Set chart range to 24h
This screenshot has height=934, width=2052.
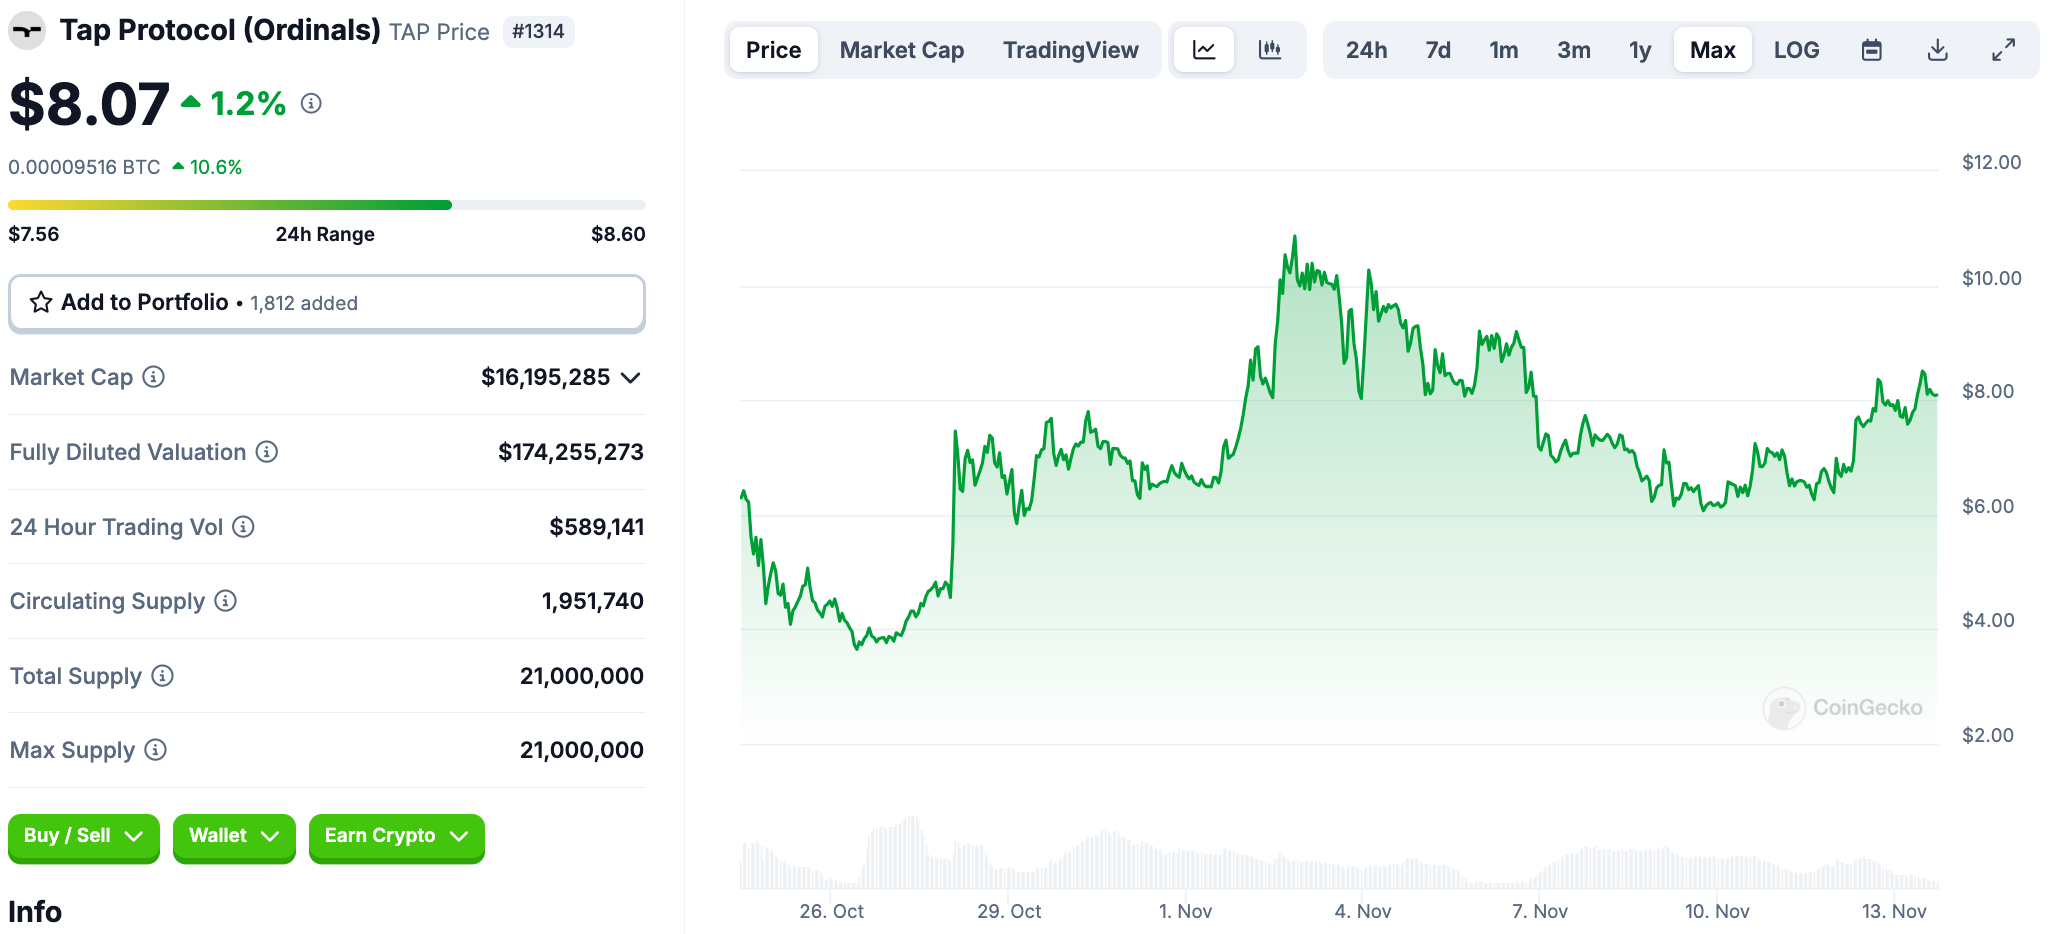(x=1367, y=50)
